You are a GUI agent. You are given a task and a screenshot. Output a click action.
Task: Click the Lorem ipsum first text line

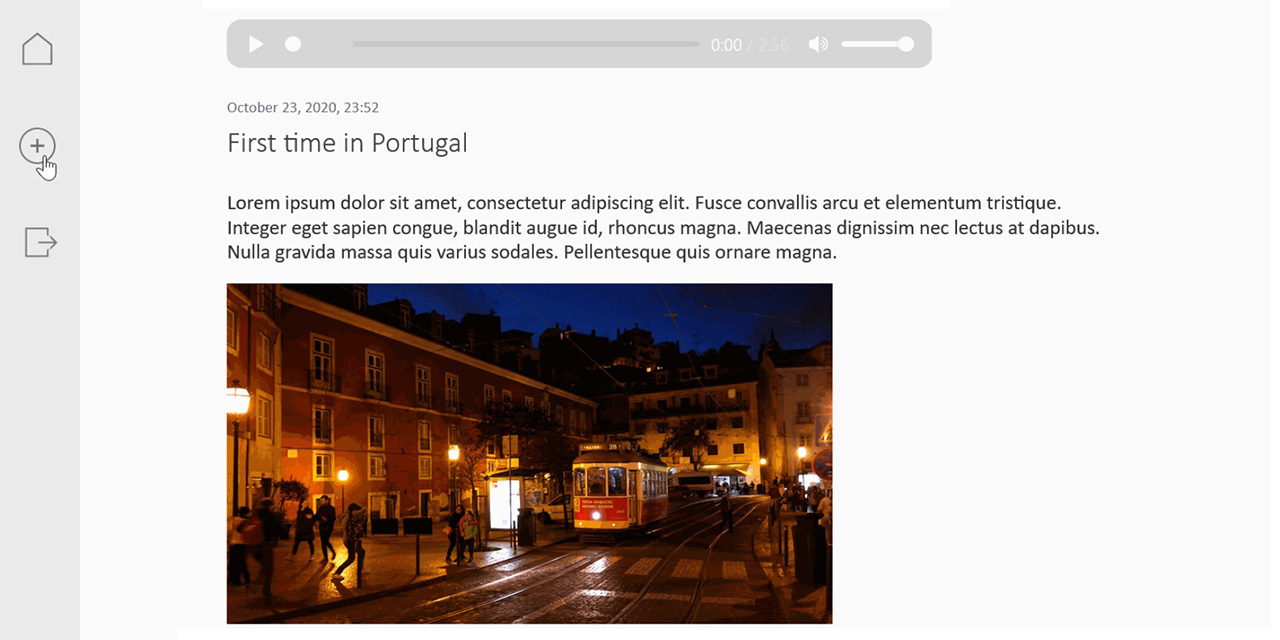tap(644, 203)
